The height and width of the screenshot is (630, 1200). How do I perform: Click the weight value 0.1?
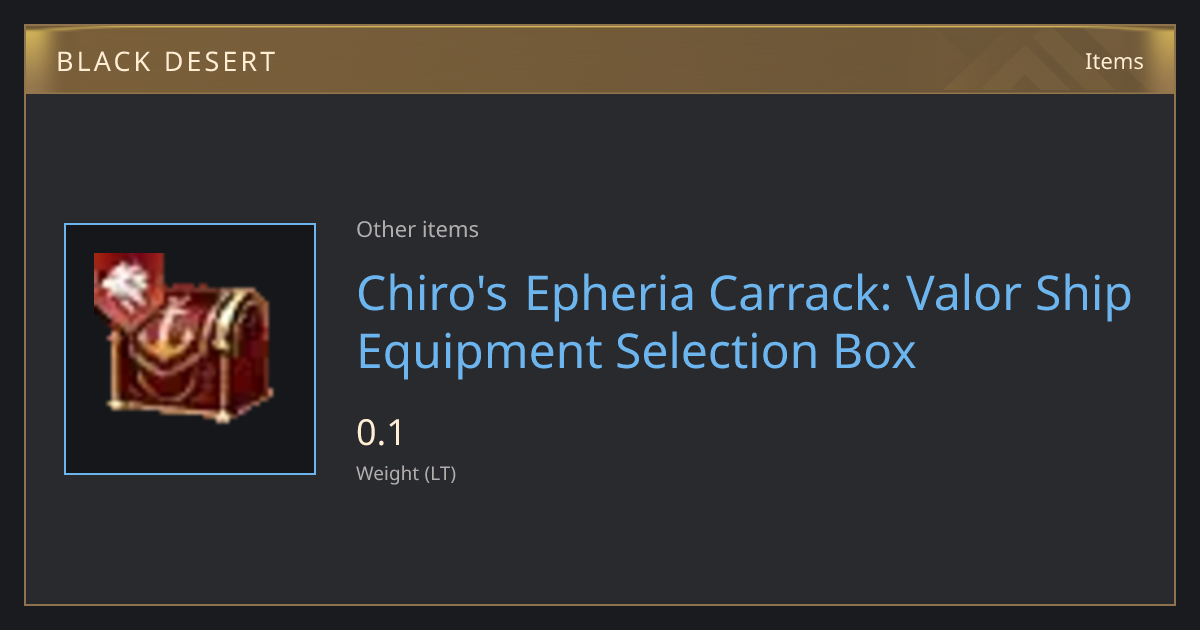pyautogui.click(x=380, y=432)
